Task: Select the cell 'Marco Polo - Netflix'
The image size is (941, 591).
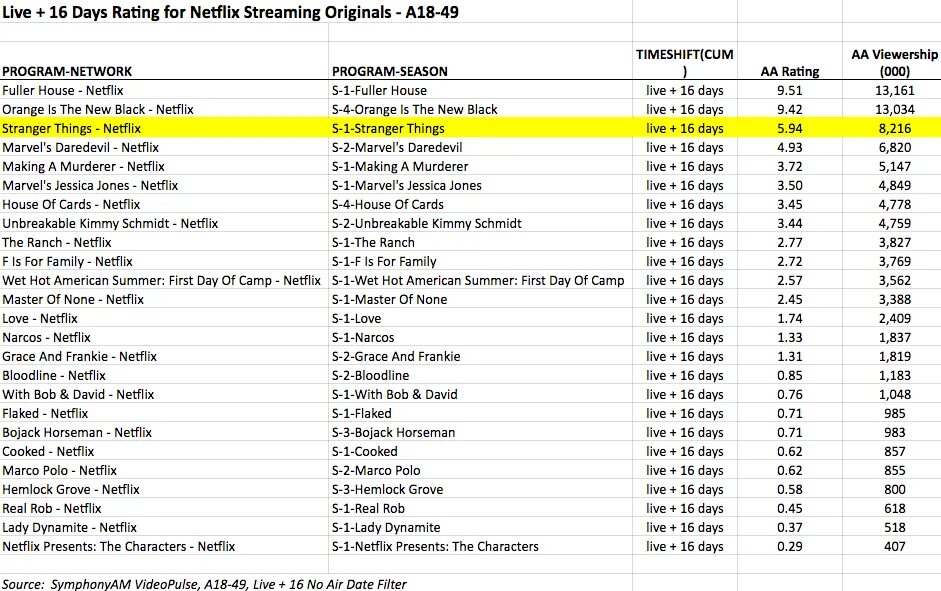Action: (x=59, y=470)
